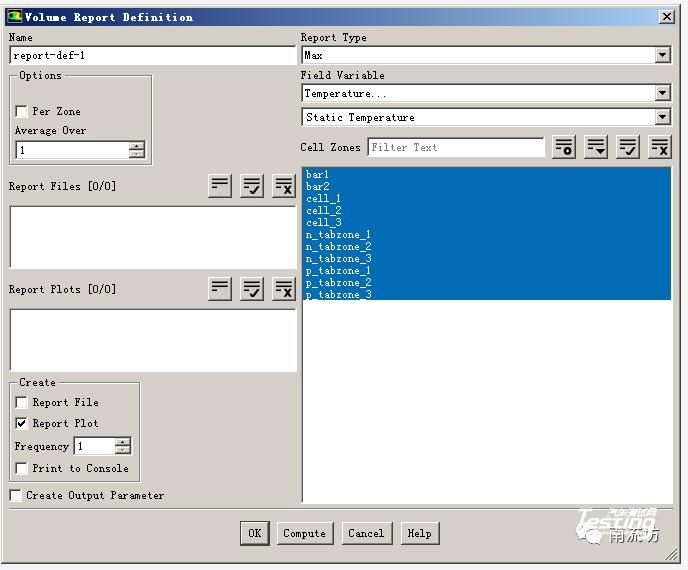Enable Print to Console checkbox
Screen dimensions: 688x570
21,468
